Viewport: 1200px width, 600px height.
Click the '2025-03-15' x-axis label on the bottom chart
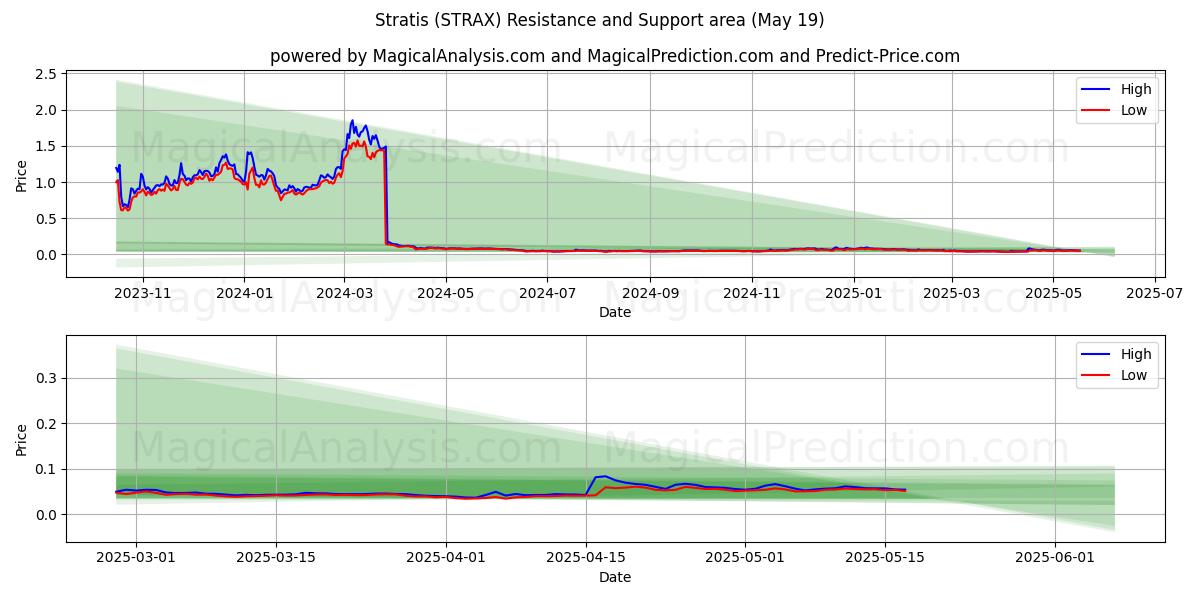point(278,559)
